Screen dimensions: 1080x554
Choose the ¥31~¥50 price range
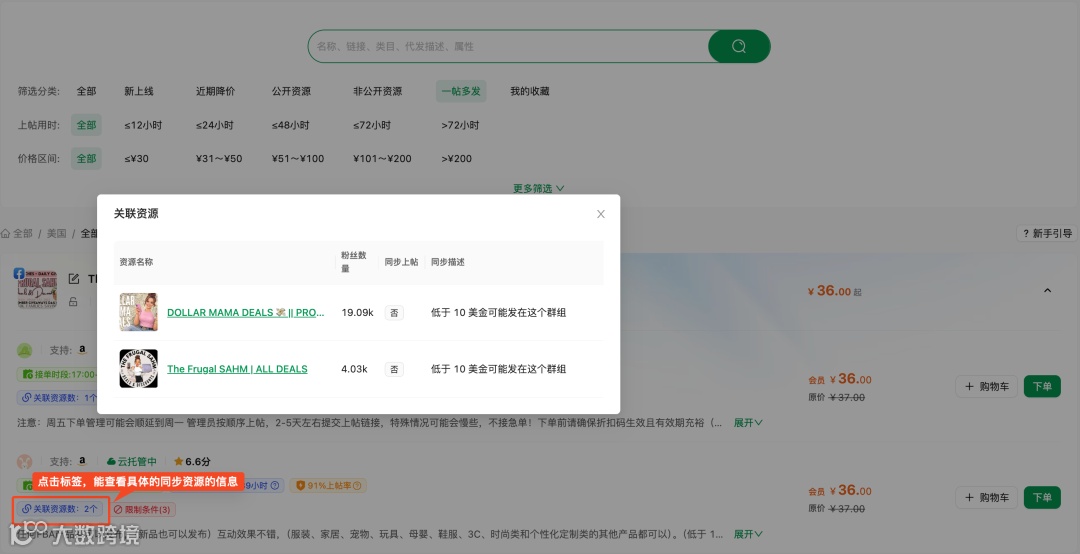(x=219, y=158)
